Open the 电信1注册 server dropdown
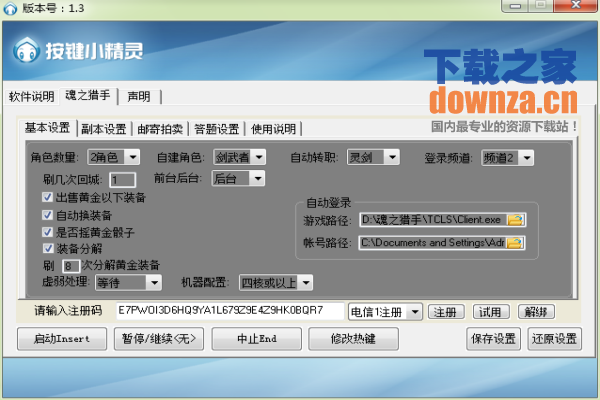Image resolution: width=600 pixels, height=400 pixels. (385, 312)
